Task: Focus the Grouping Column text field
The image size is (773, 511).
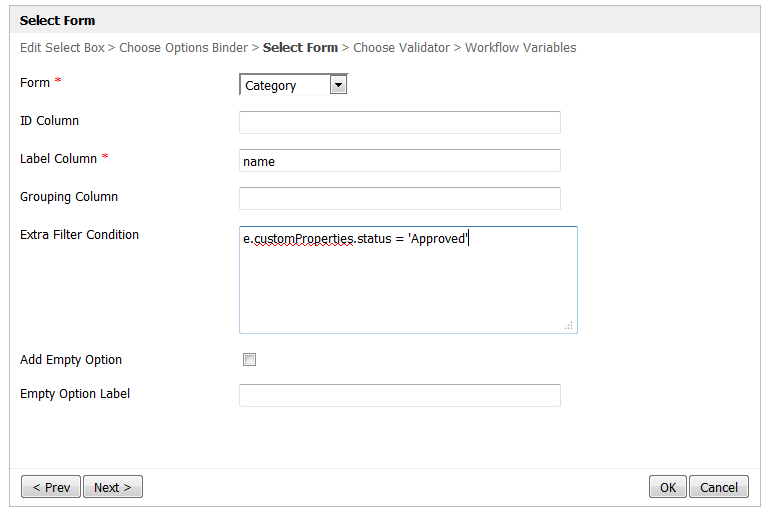Action: pos(399,198)
